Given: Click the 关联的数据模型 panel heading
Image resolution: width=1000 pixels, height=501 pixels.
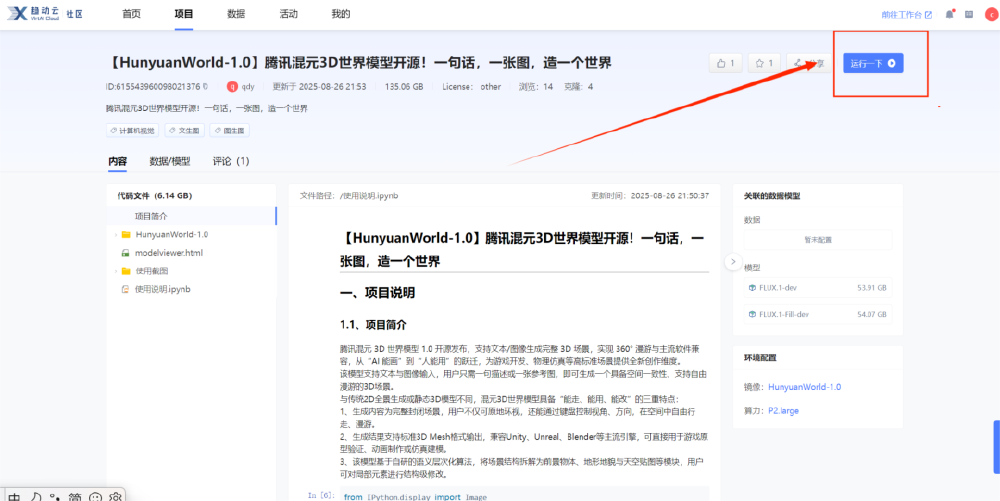Looking at the screenshot, I should (x=772, y=196).
